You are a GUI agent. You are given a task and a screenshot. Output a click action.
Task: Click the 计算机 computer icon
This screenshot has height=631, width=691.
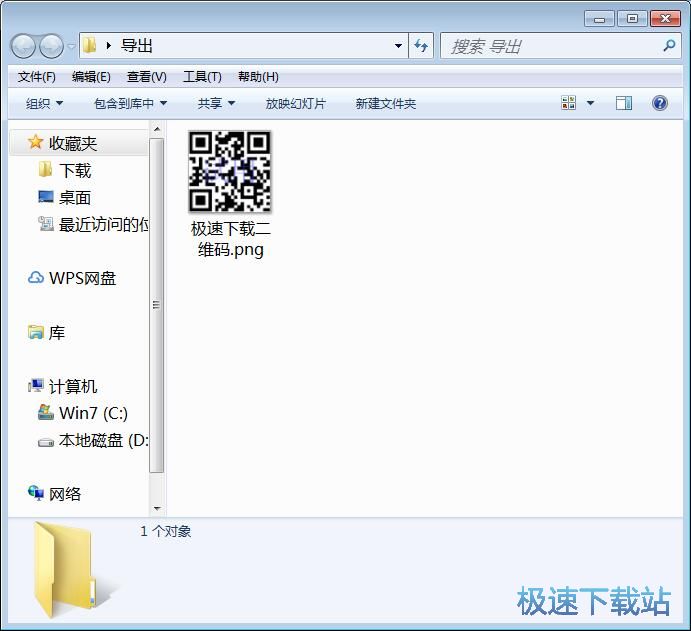pyautogui.click(x=36, y=386)
